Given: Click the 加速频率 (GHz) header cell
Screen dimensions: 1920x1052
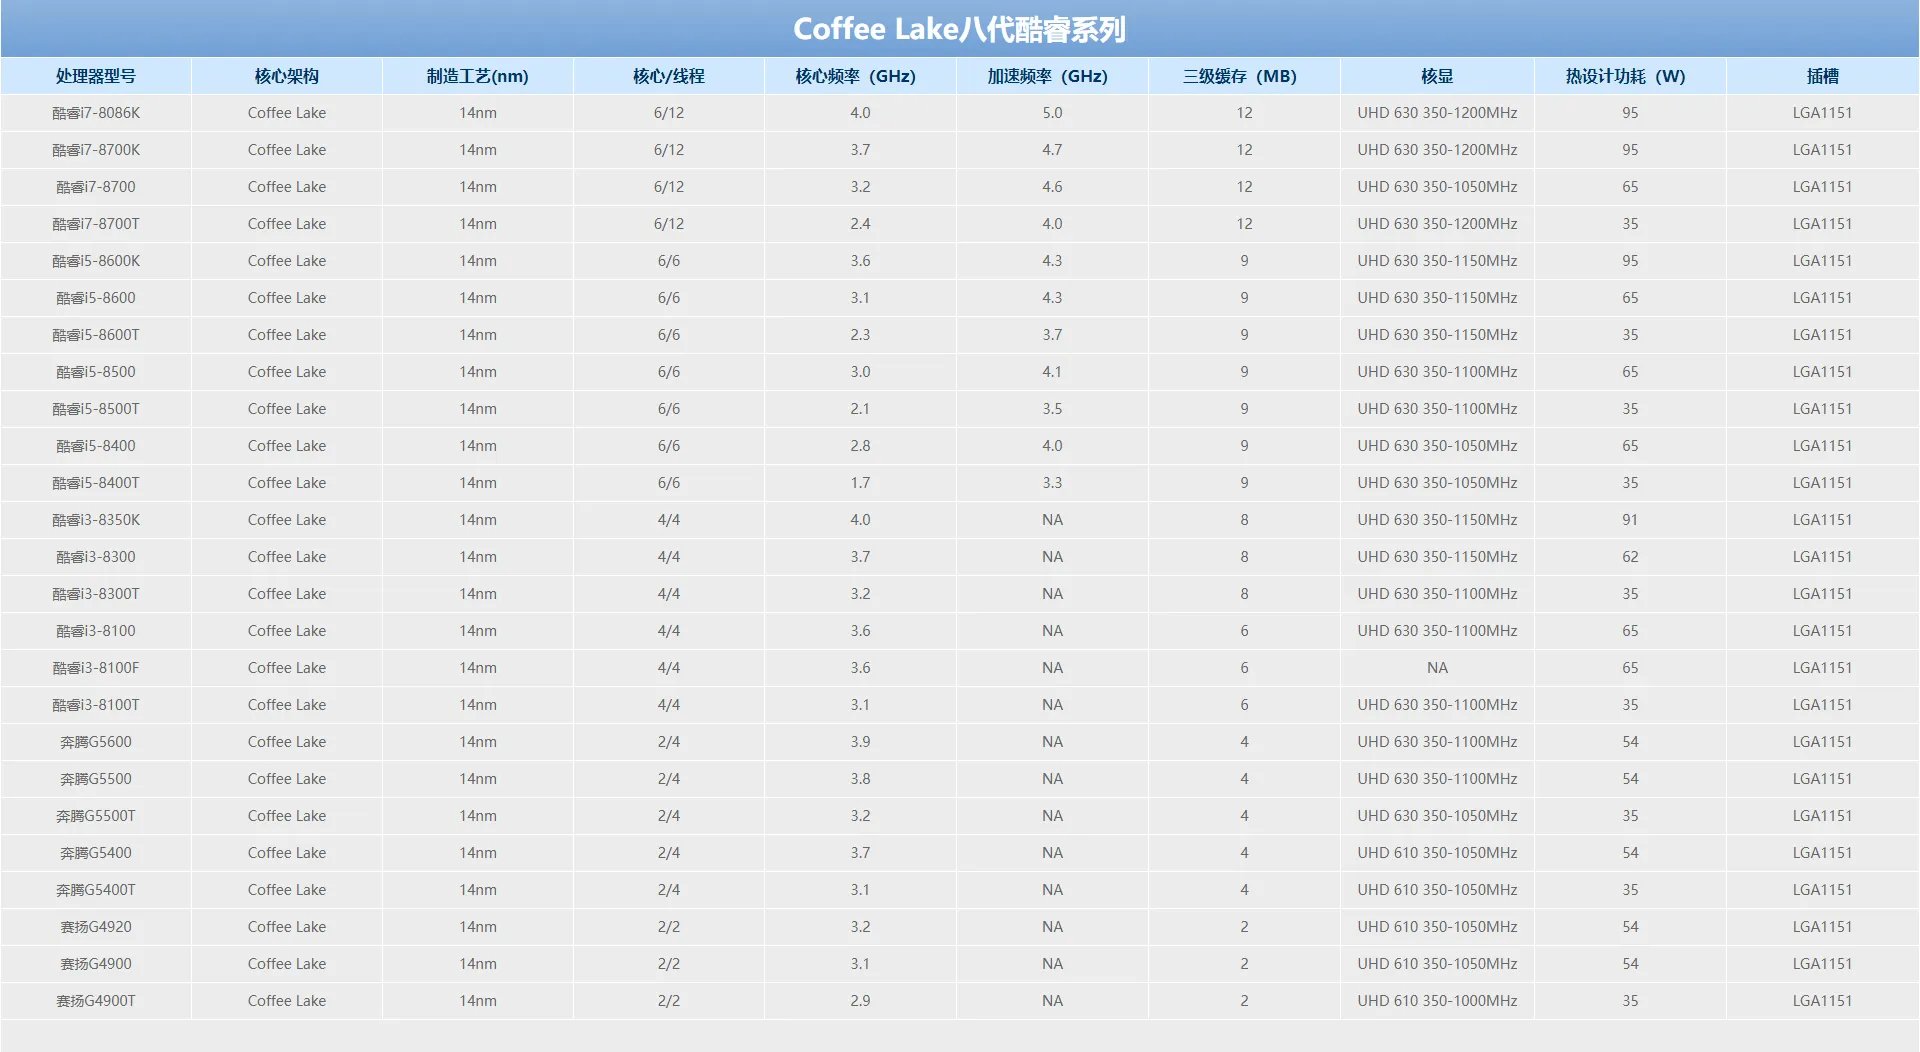Looking at the screenshot, I should [1048, 76].
